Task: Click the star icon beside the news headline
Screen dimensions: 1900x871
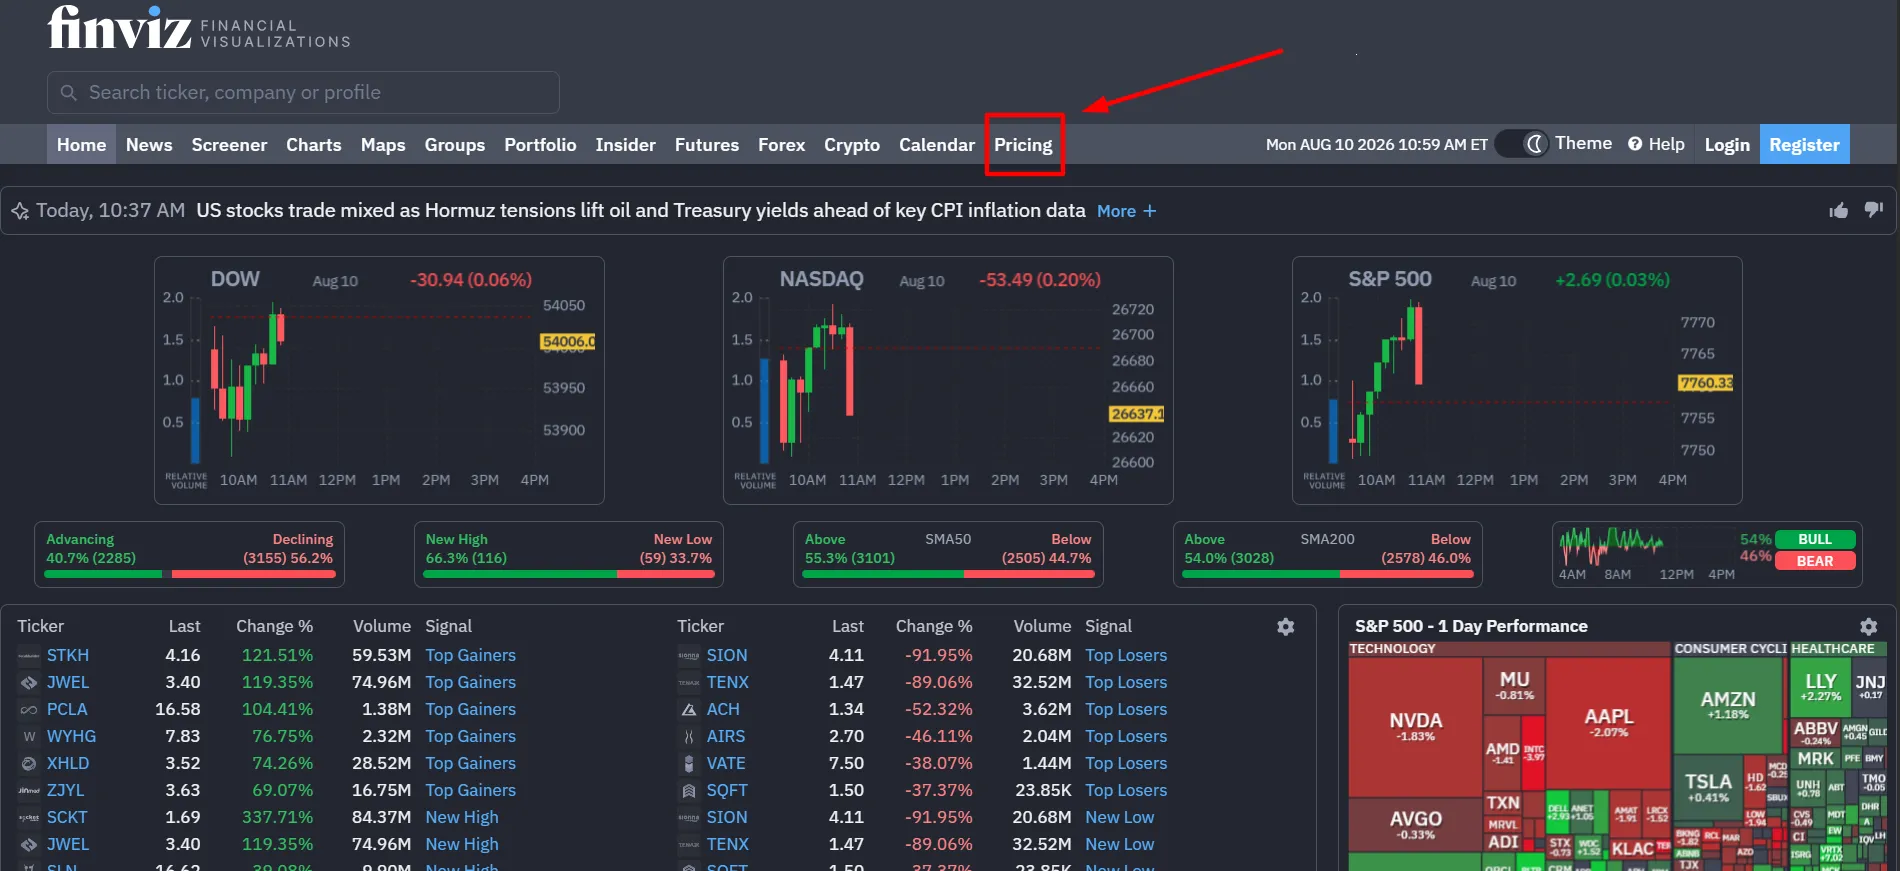Action: click(20, 211)
